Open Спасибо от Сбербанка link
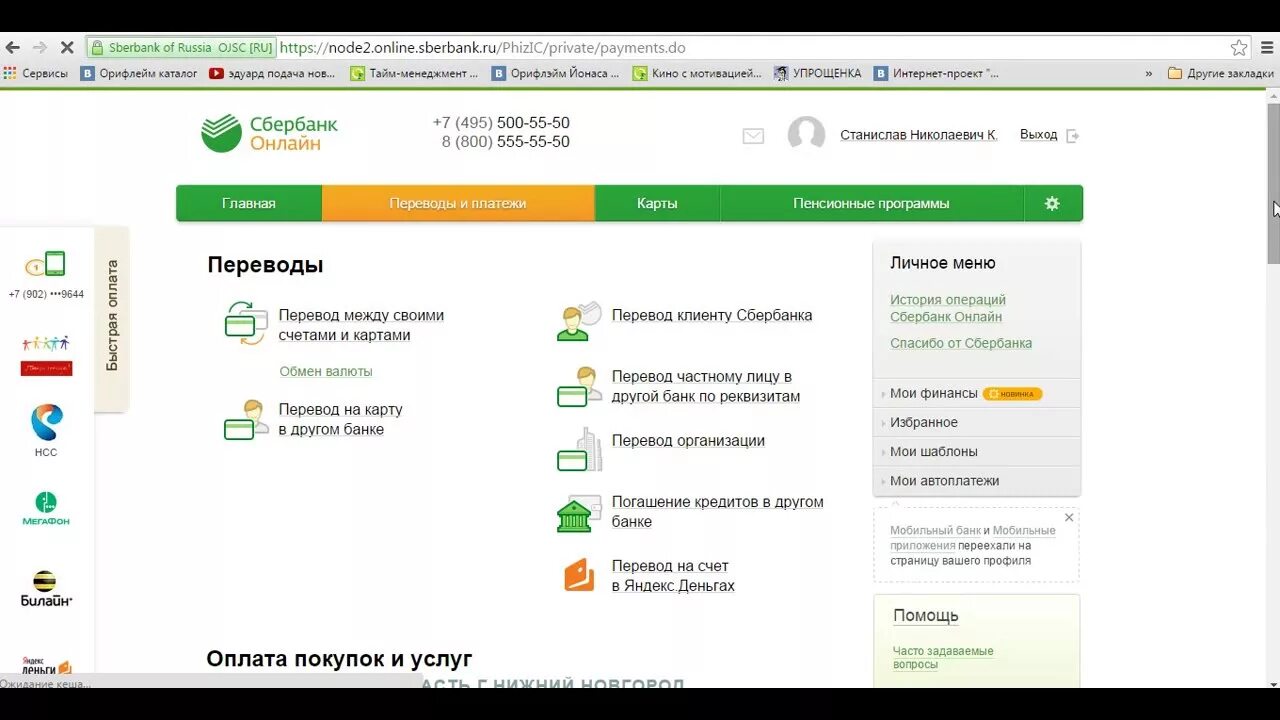 pyautogui.click(x=961, y=343)
